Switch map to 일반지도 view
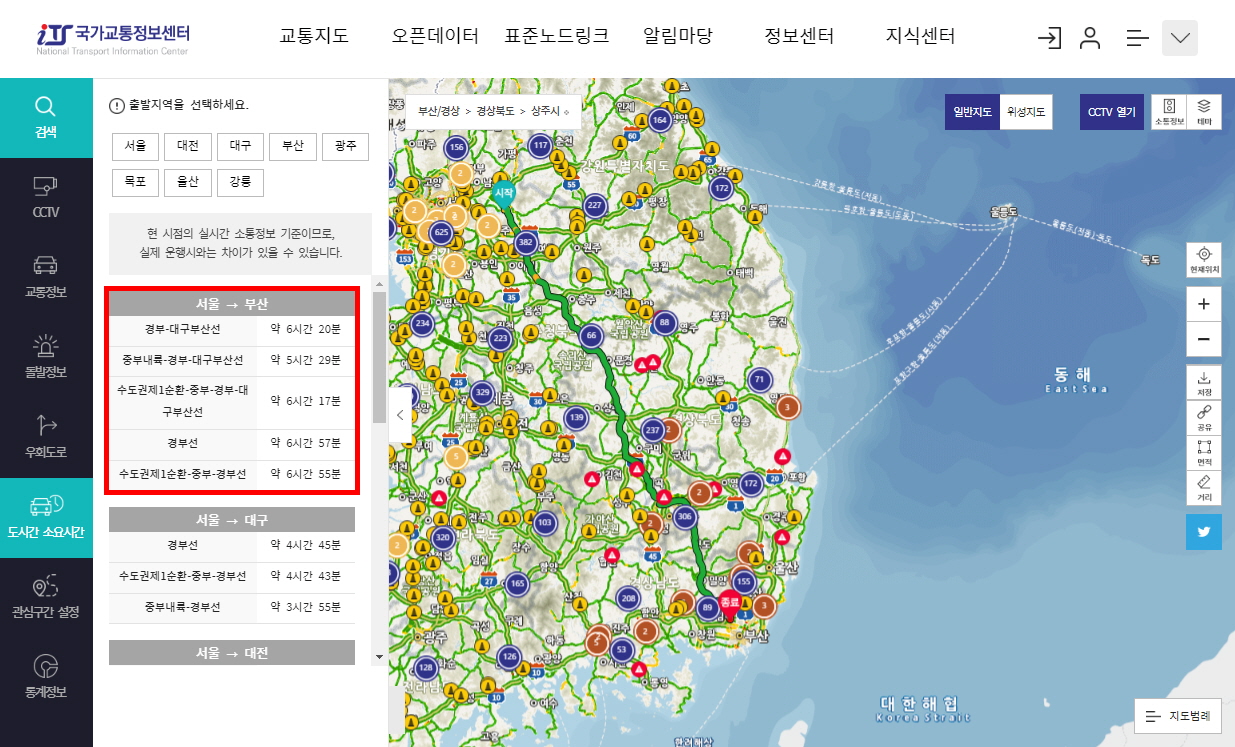The height and width of the screenshot is (747, 1235). pyautogui.click(x=972, y=112)
